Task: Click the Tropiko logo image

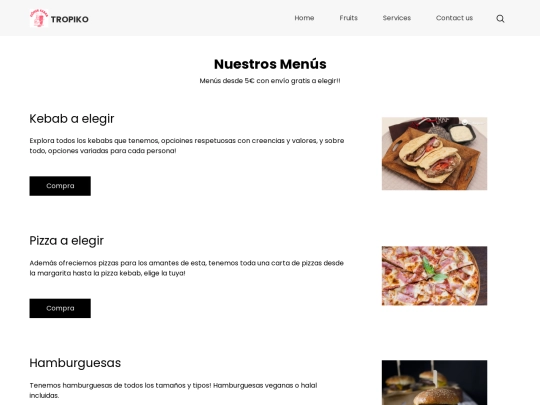Action: coord(39,18)
